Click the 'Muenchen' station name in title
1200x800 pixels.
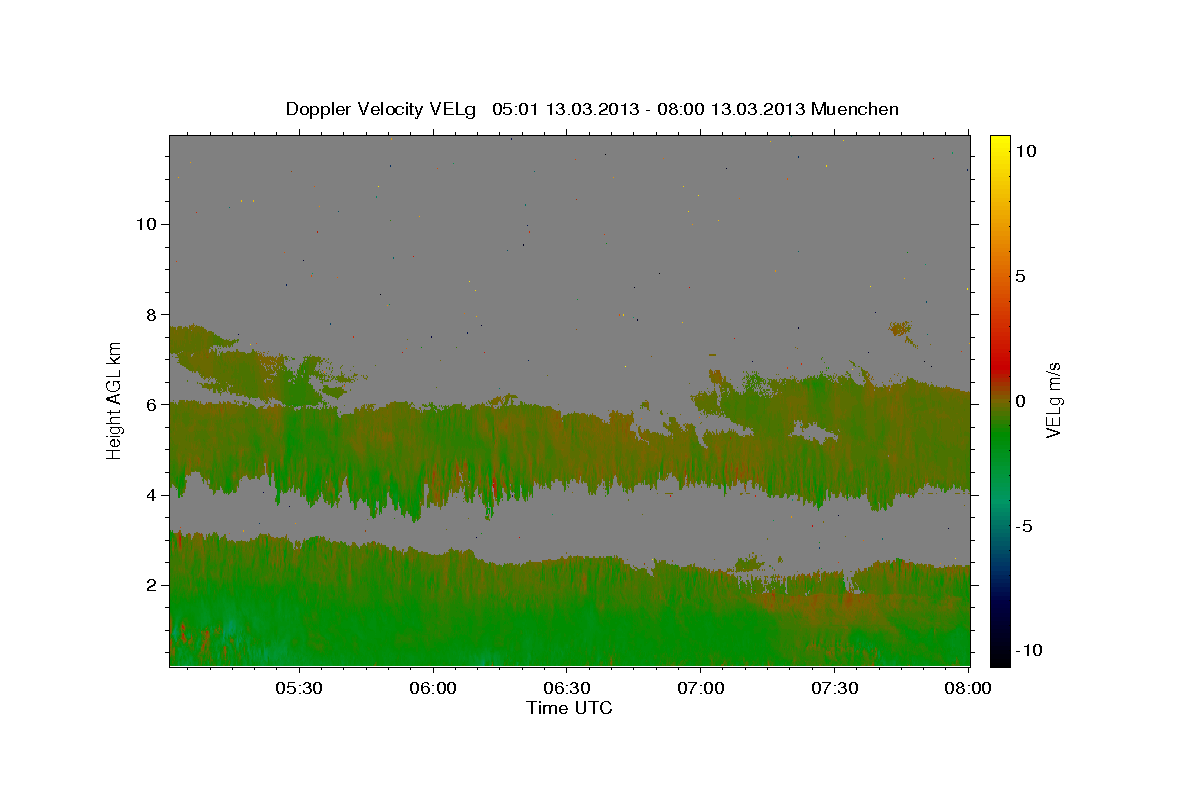(855, 109)
